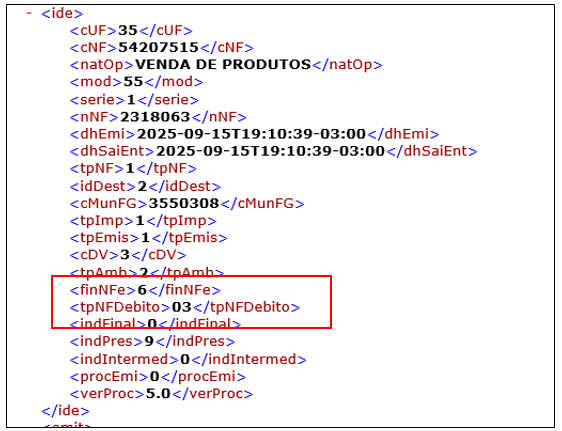Collapse the ide node with the minus sign

coord(29,13)
